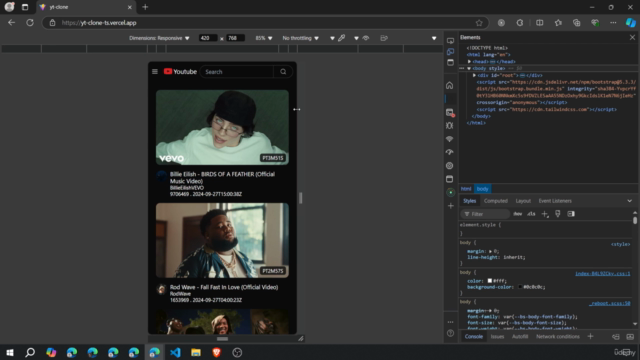Click the Windows Start button
The height and width of the screenshot is (360, 640).
coord(10,352)
